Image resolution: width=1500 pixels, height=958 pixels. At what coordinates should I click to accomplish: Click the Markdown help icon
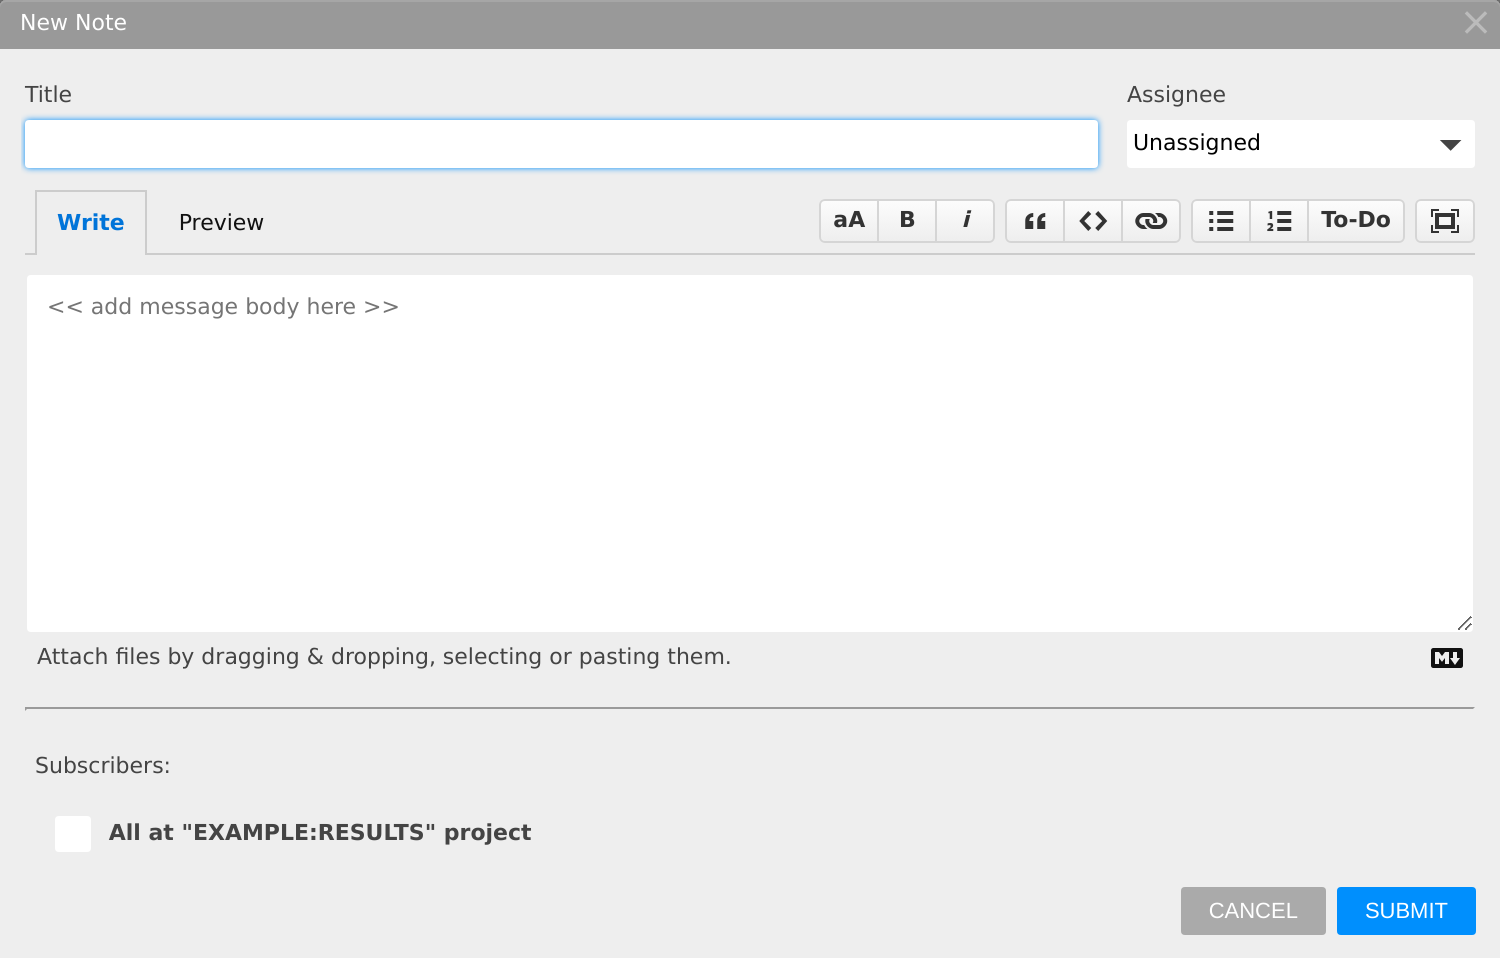(1447, 658)
